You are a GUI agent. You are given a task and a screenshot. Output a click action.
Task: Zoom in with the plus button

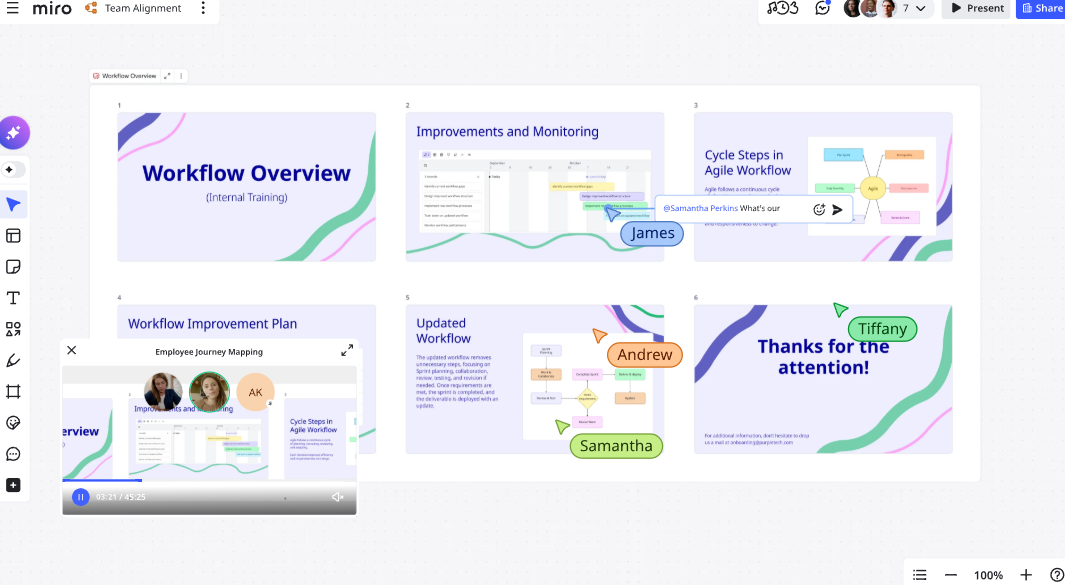click(1026, 575)
